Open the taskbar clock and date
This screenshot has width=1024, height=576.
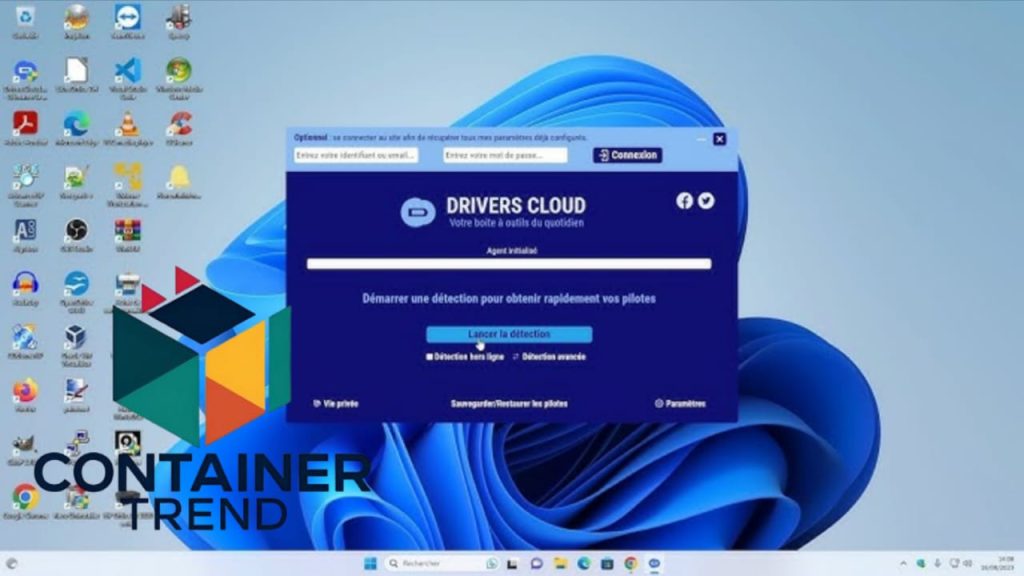click(997, 564)
